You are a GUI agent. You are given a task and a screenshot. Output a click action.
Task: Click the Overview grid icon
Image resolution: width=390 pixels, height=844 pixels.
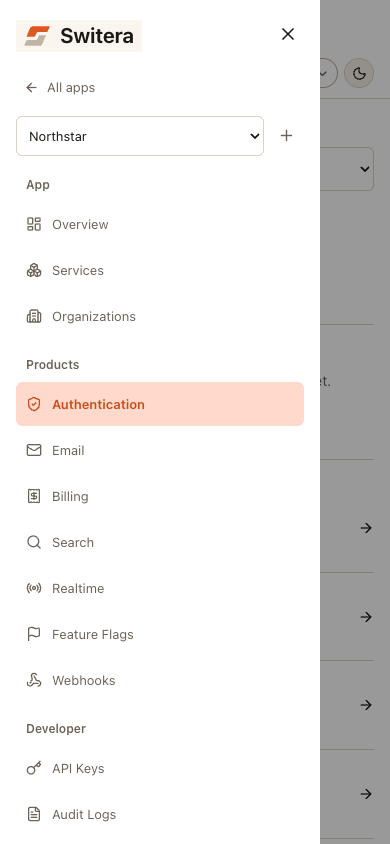[x=34, y=224]
